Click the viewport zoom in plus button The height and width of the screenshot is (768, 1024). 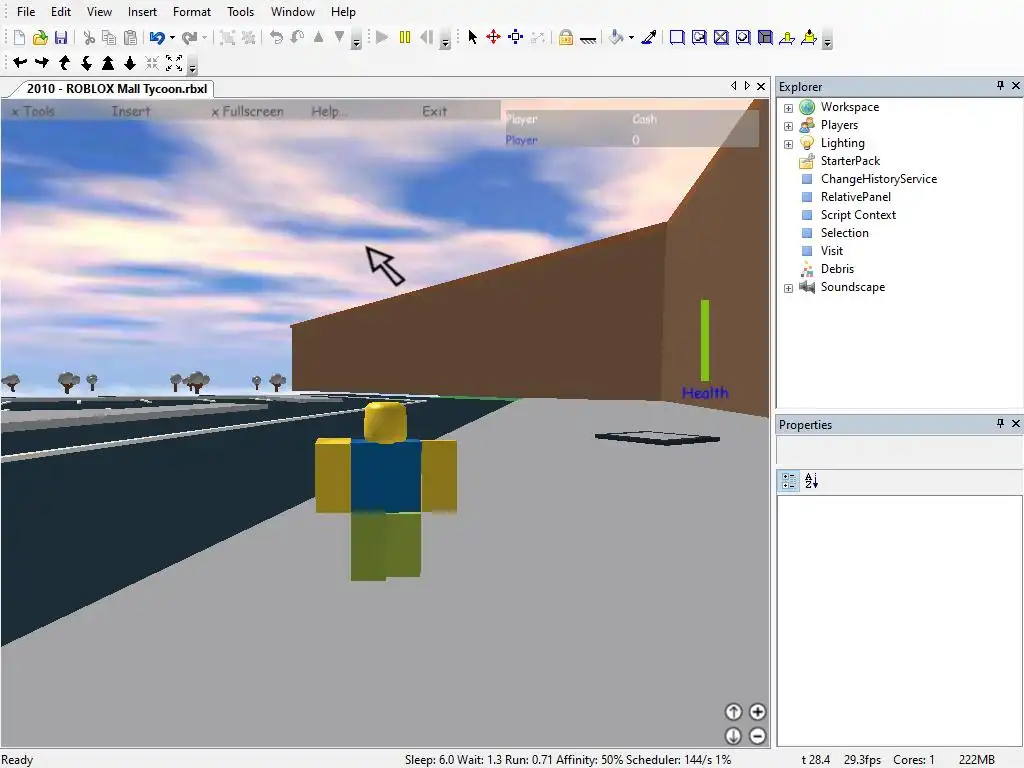[x=758, y=712]
